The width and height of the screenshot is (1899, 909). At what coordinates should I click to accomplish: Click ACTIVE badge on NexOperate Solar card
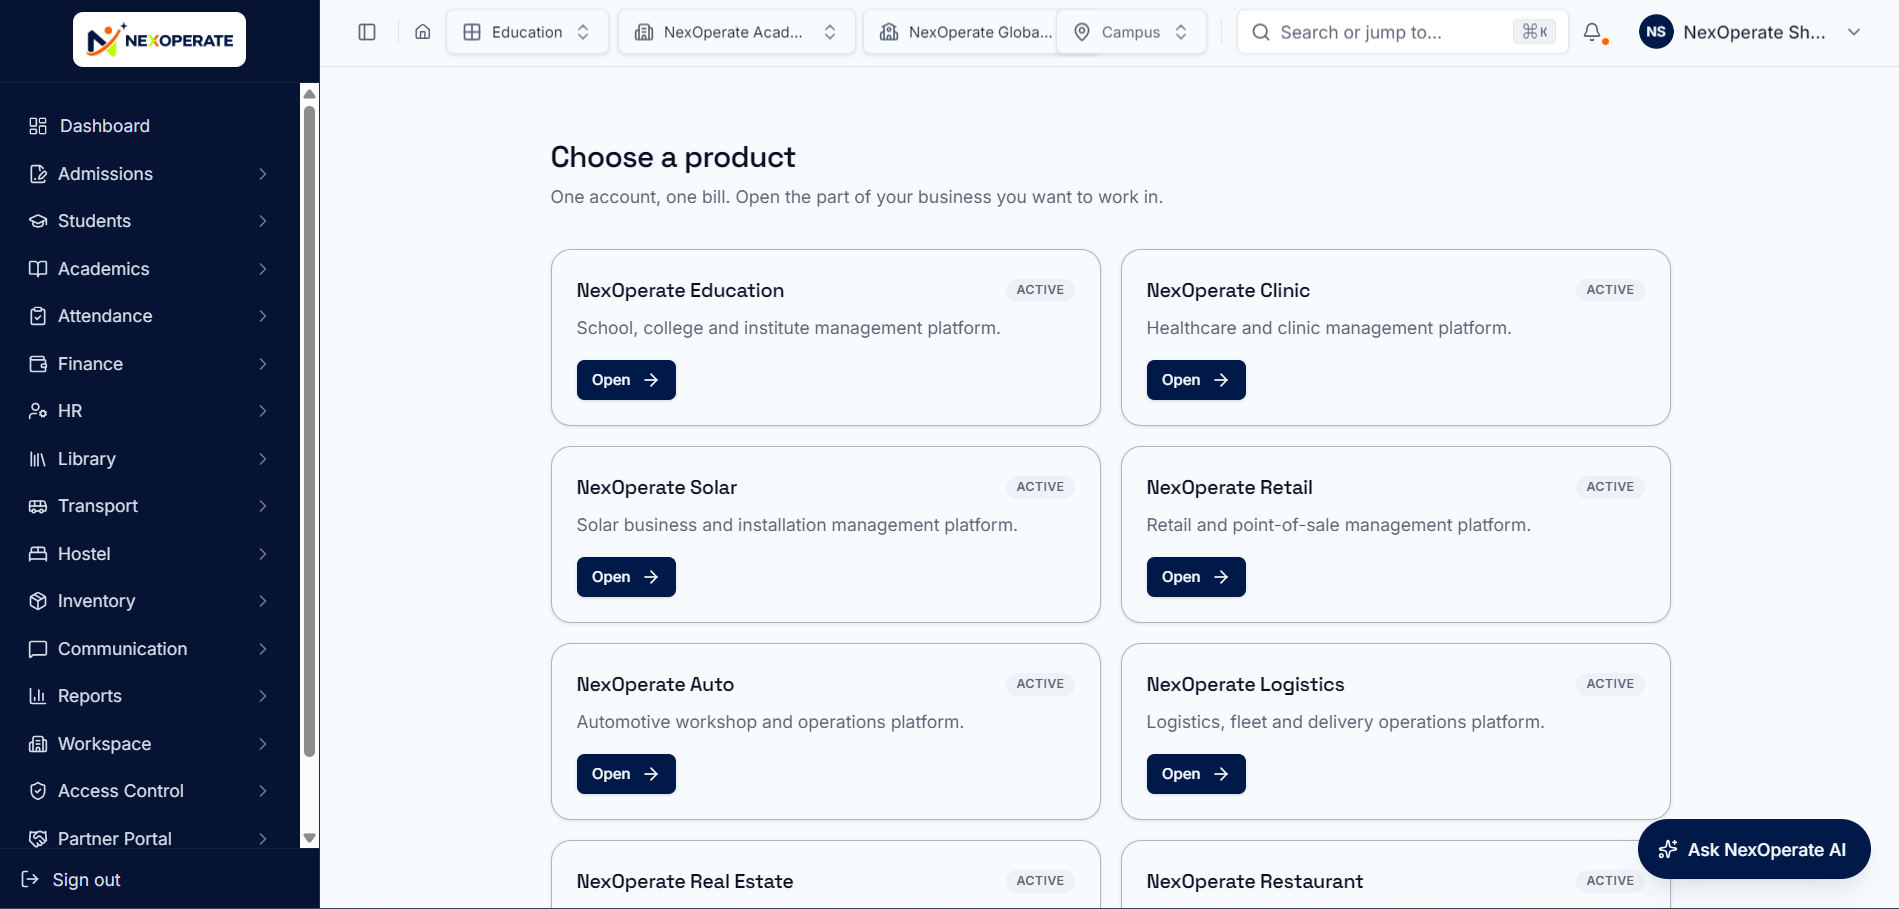[x=1040, y=487]
